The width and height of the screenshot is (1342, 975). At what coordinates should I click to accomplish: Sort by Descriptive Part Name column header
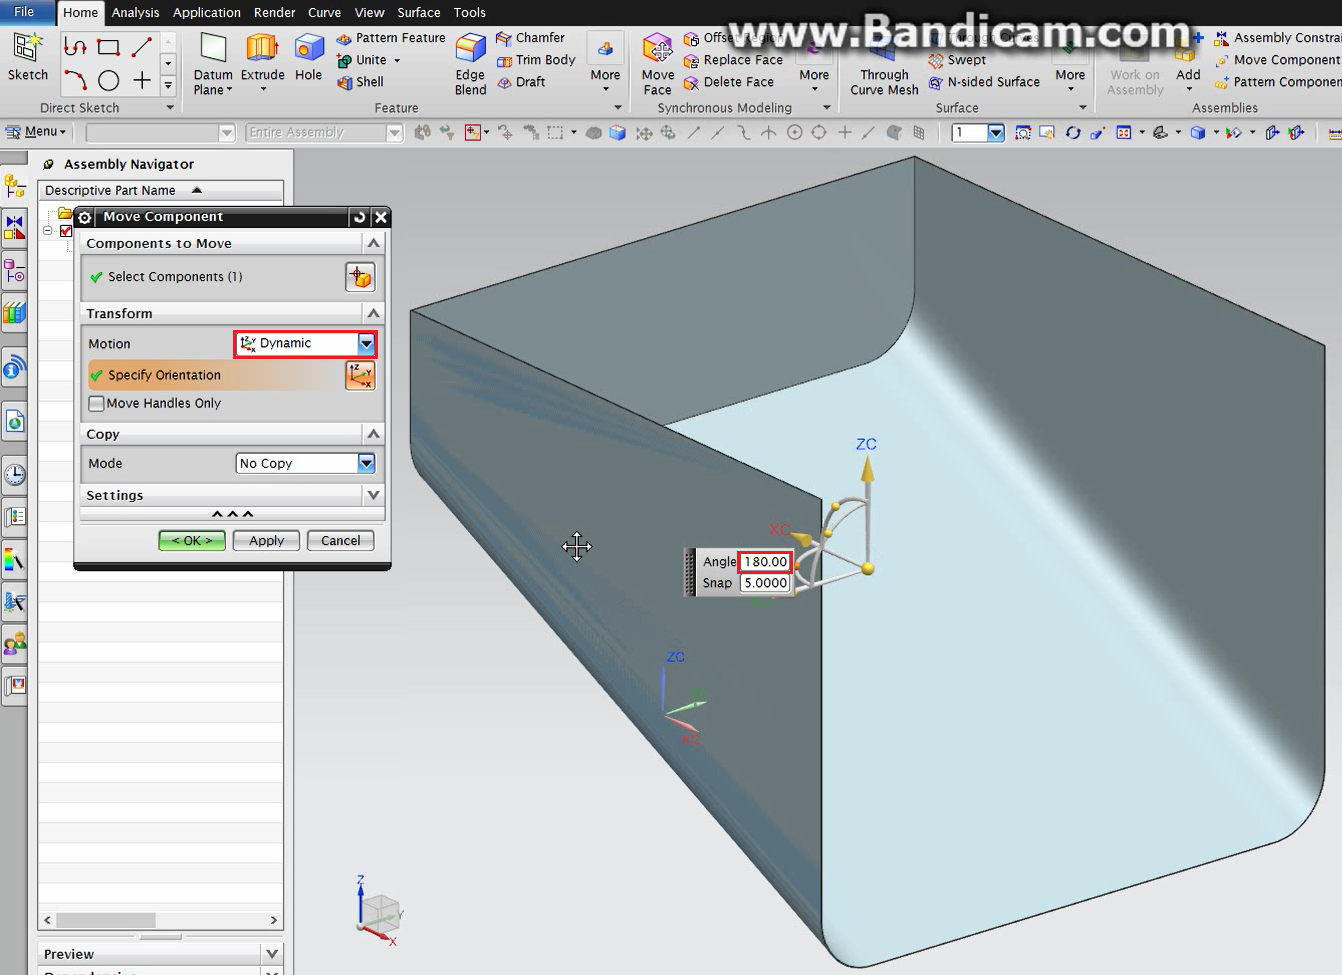(161, 190)
